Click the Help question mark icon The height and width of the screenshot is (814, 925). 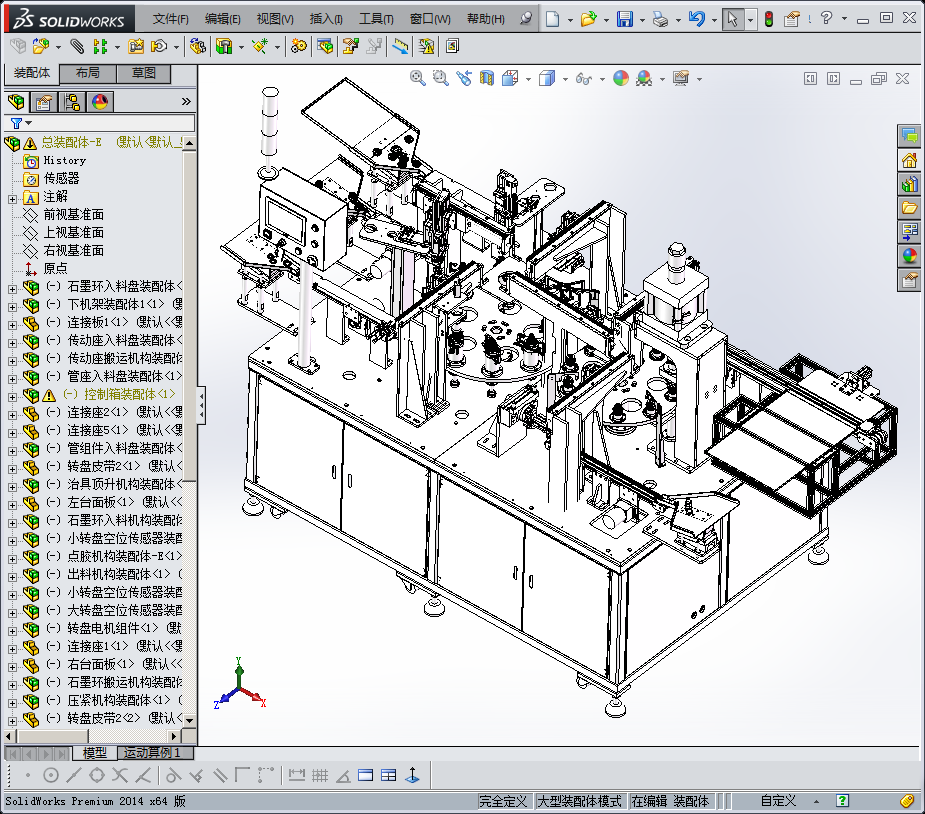click(x=826, y=18)
